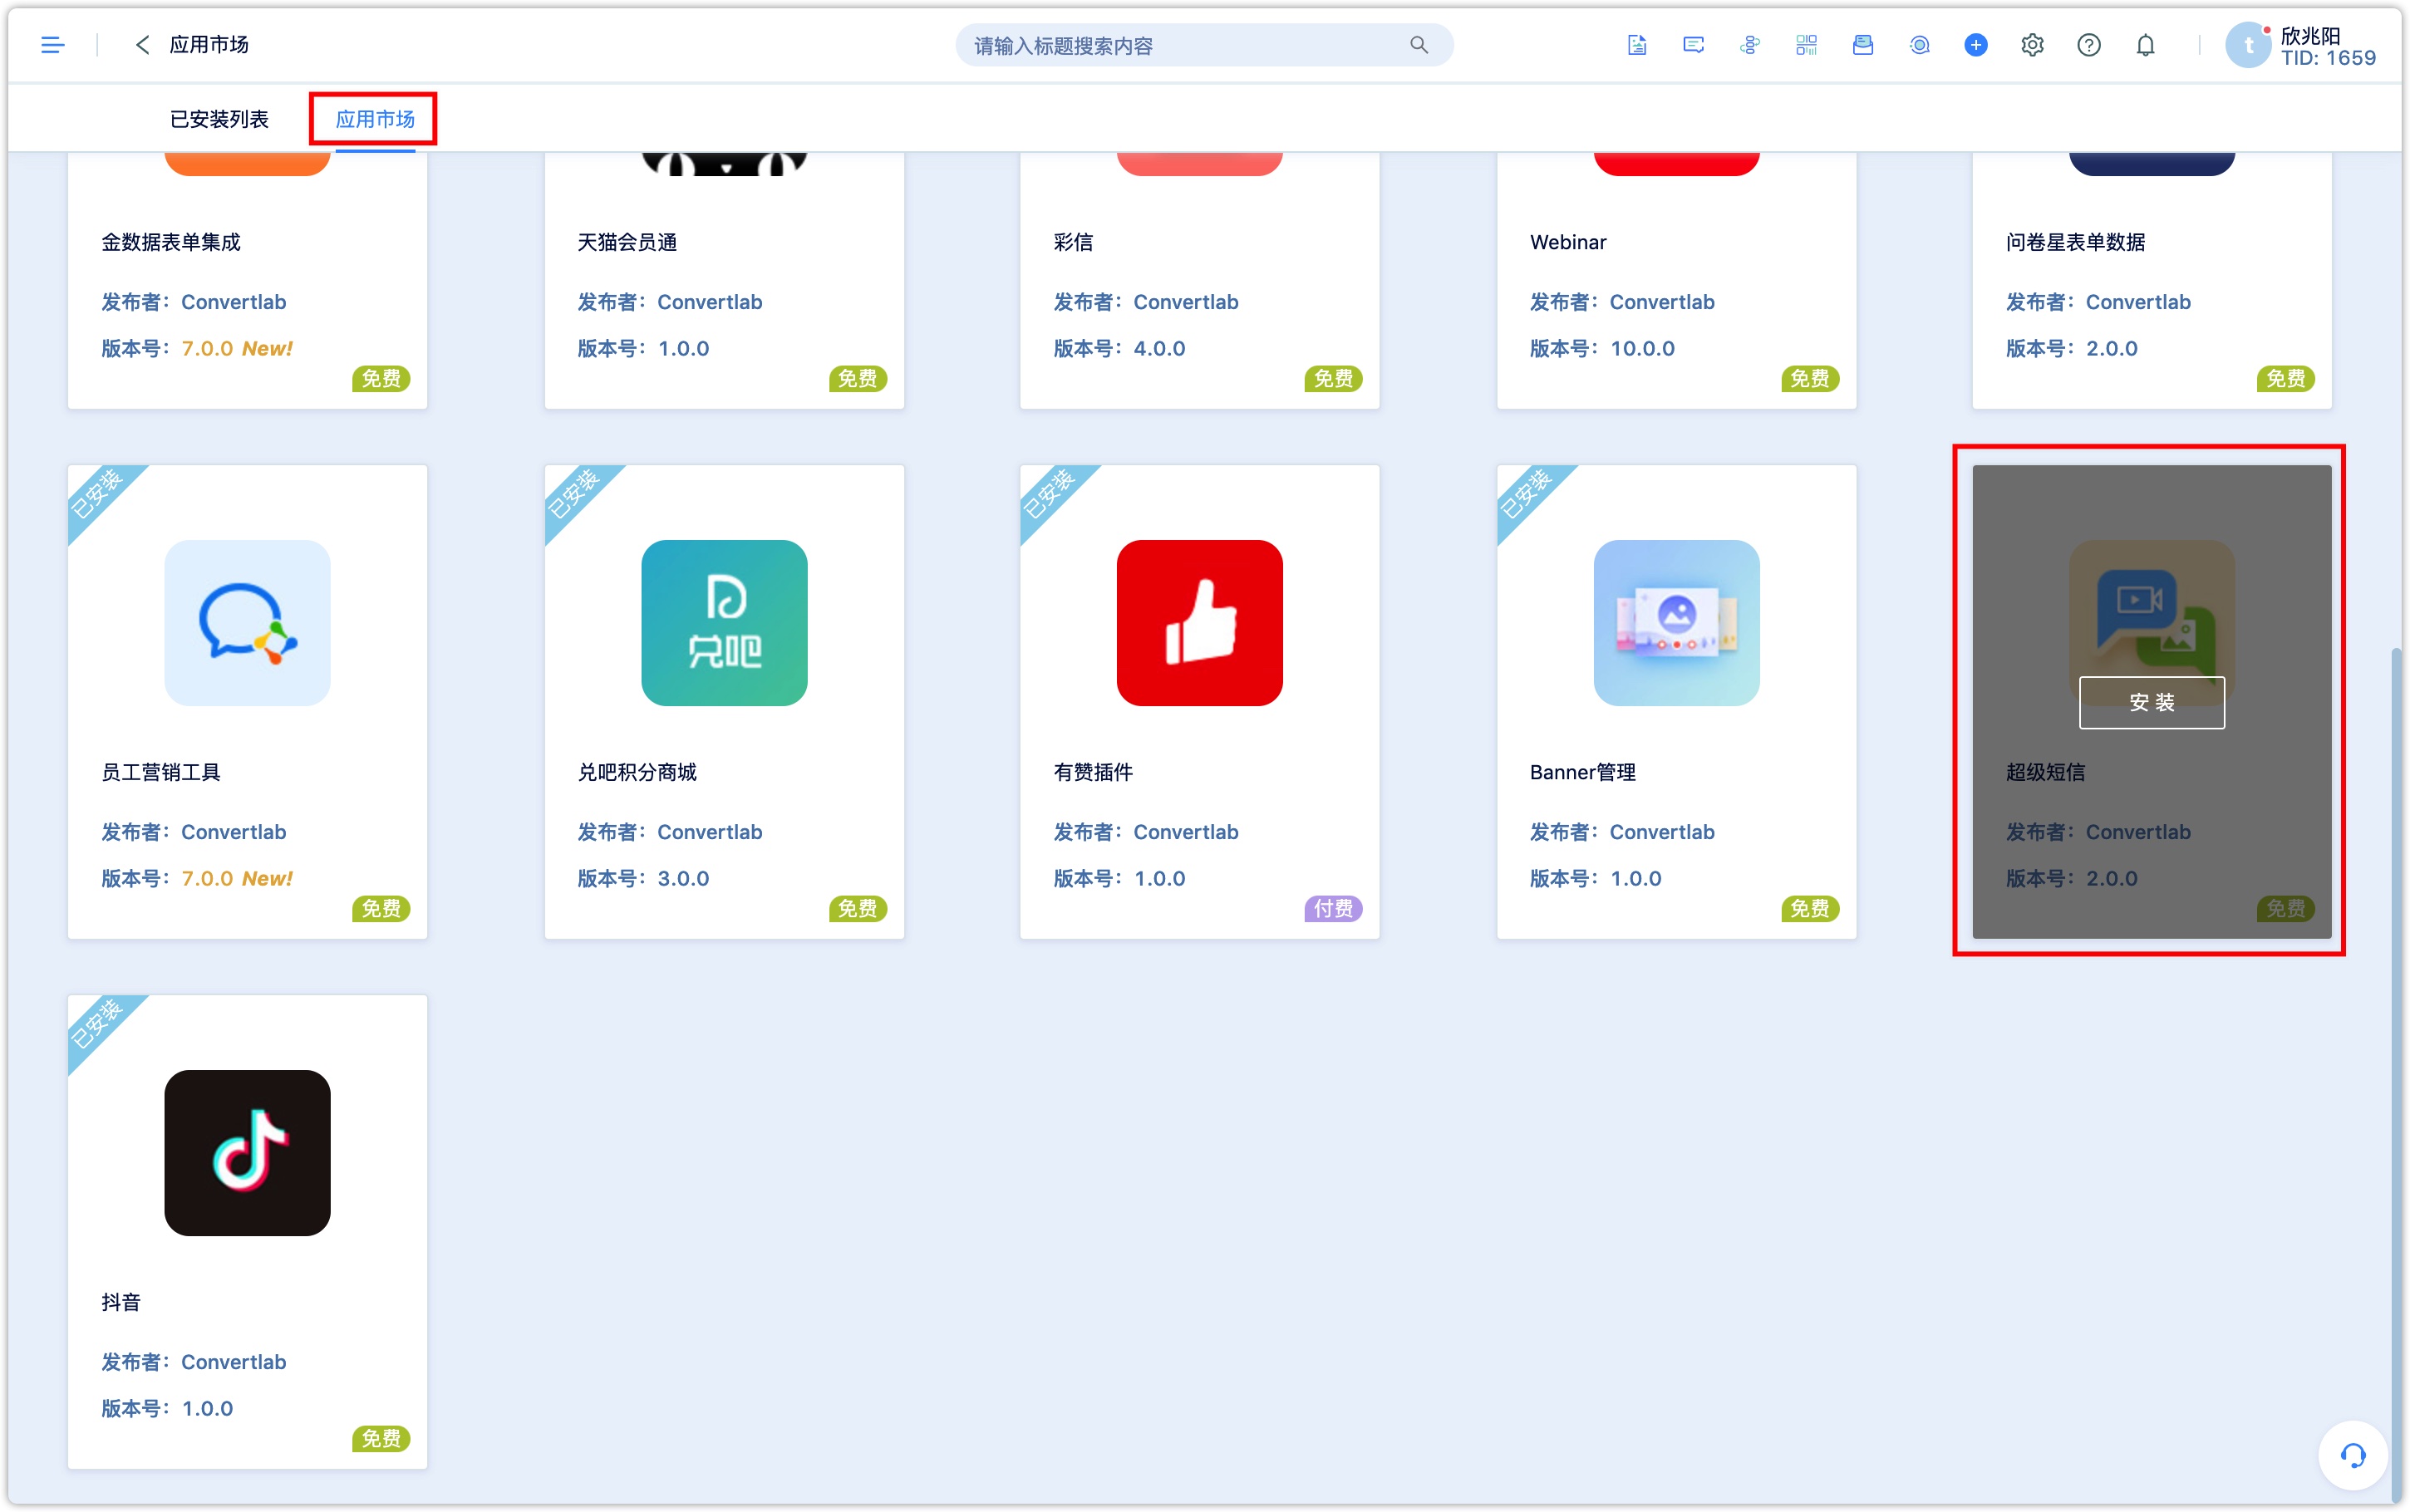Switch to the 已安装列表 tab

[x=219, y=119]
